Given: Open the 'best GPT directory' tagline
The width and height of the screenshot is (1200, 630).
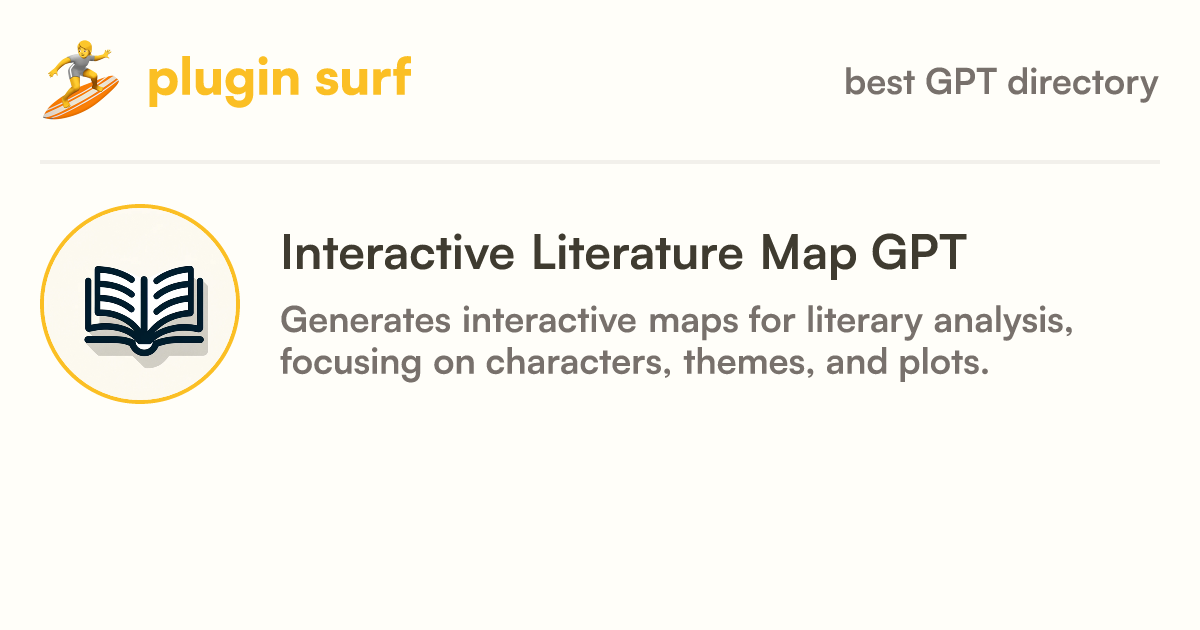Looking at the screenshot, I should click(1001, 82).
